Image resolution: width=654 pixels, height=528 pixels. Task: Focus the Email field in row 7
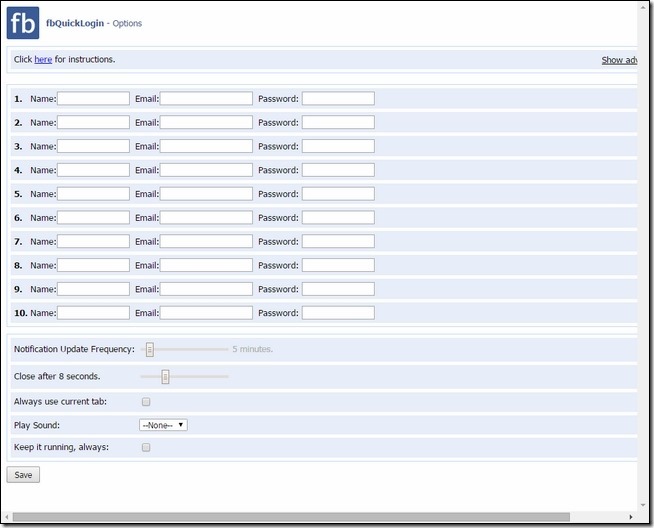coord(206,241)
